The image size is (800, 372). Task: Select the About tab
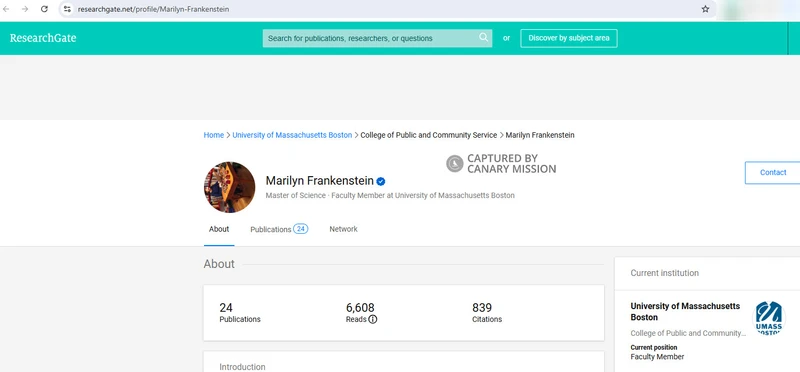(x=219, y=229)
